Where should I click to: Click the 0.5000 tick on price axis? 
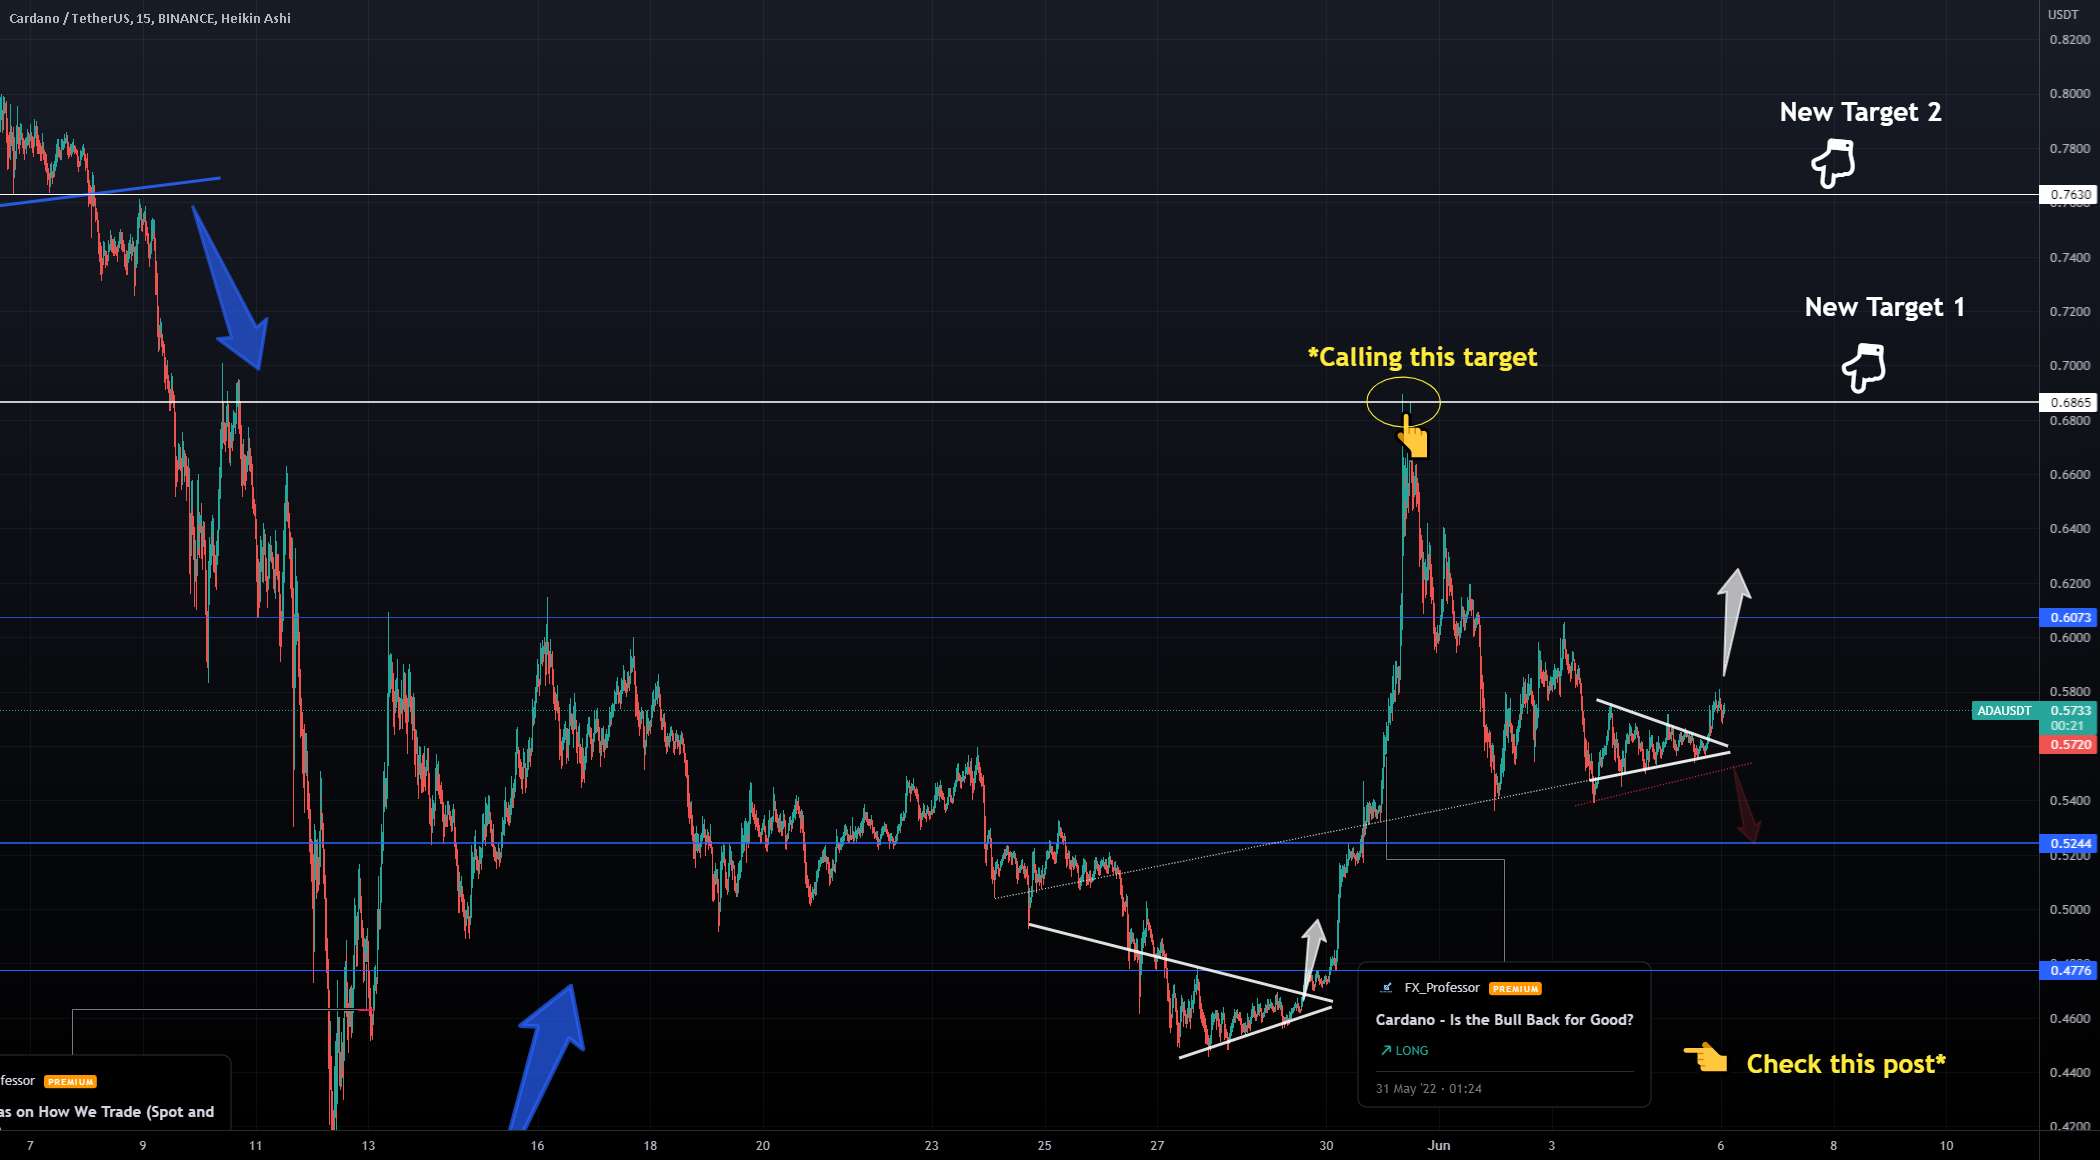pos(2069,910)
